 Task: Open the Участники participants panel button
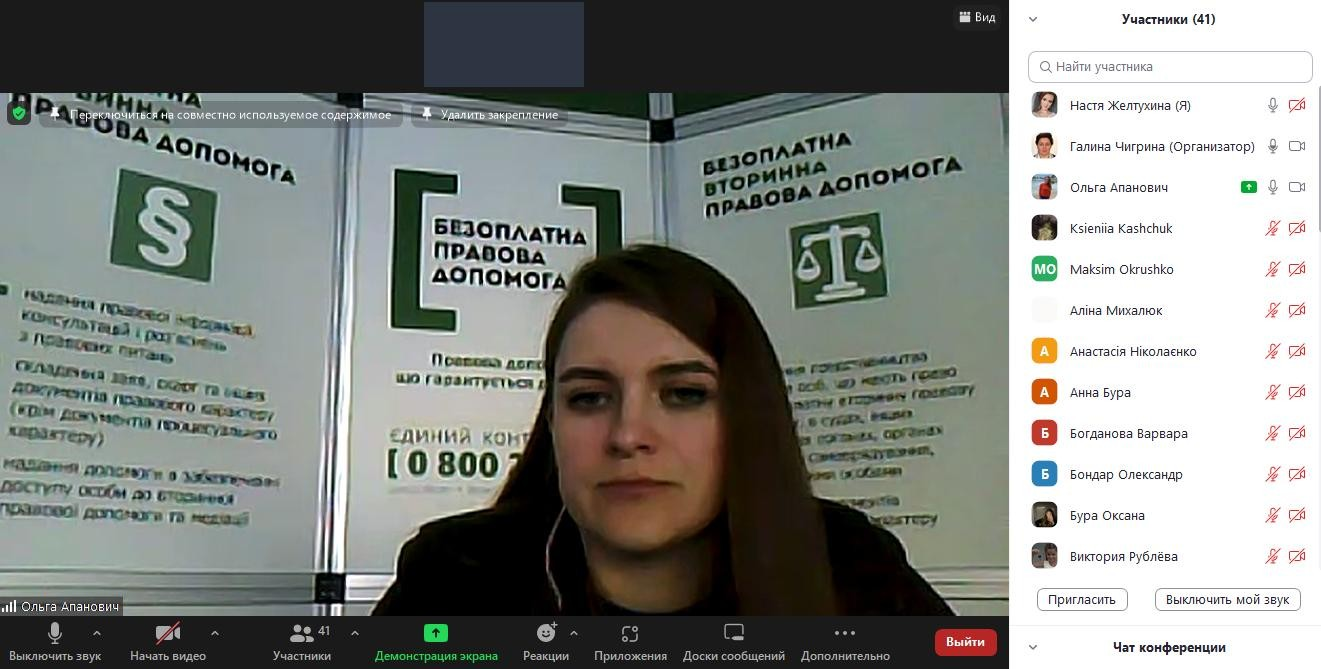302,641
